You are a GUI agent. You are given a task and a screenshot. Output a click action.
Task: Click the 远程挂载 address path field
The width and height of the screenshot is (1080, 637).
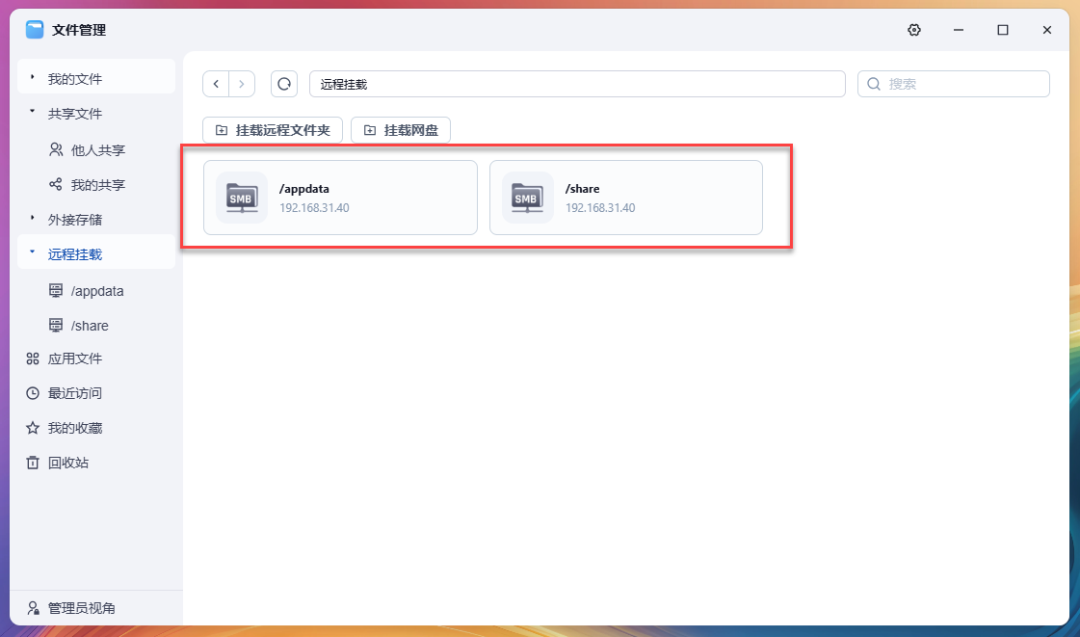577,84
